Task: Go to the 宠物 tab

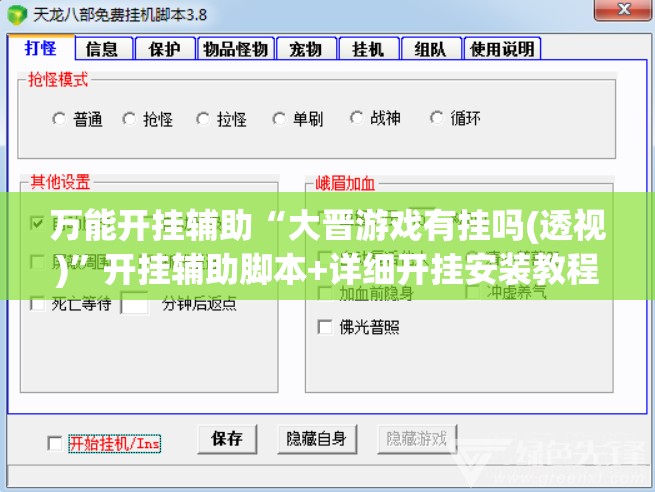Action: click(x=306, y=49)
